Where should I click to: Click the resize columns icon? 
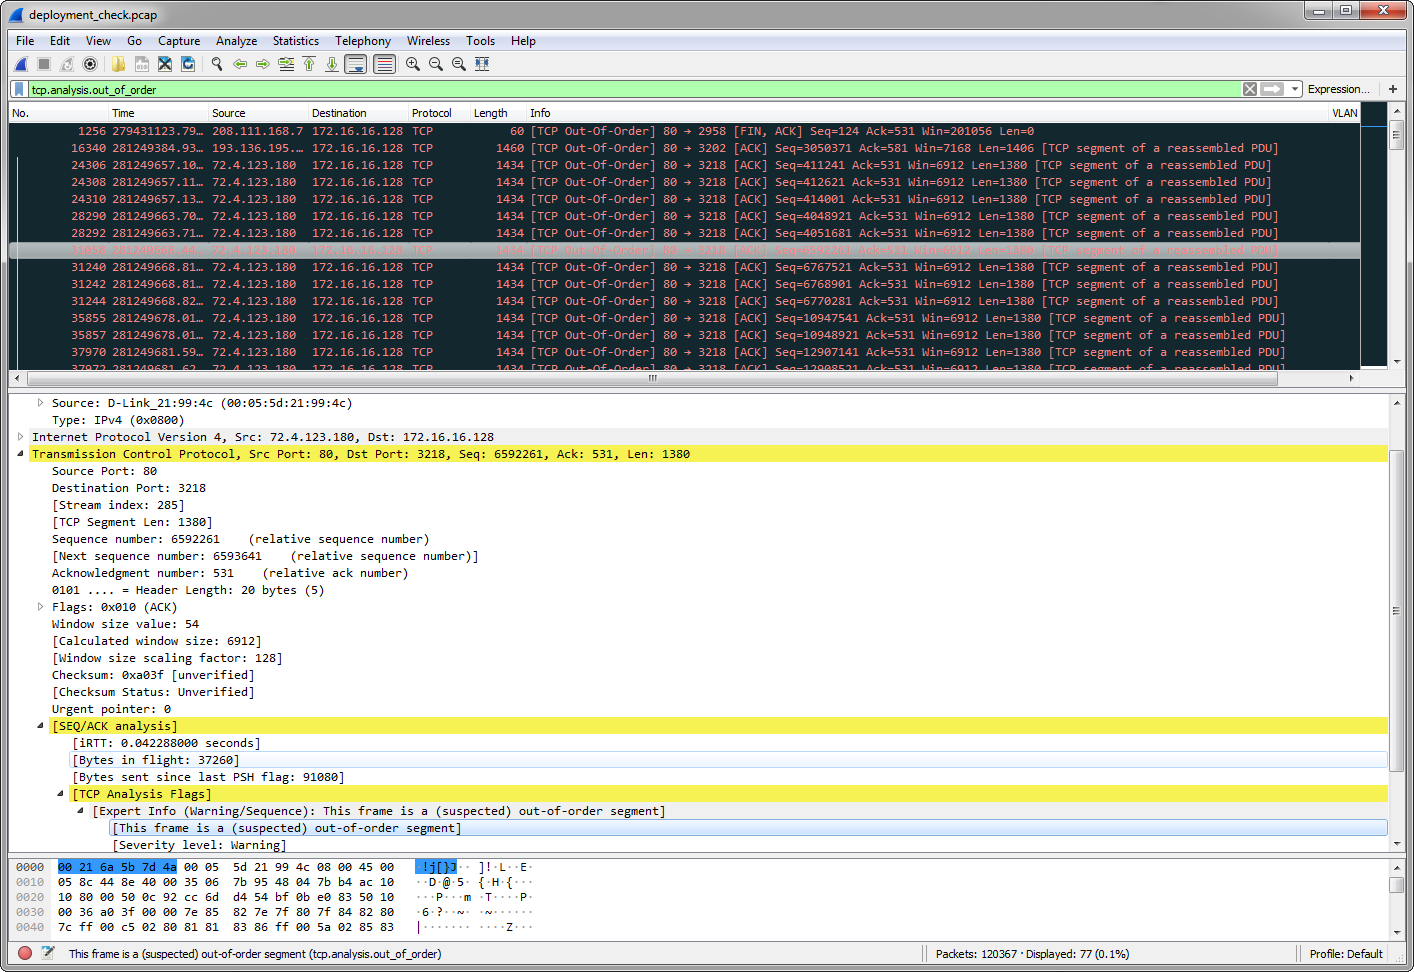click(482, 64)
